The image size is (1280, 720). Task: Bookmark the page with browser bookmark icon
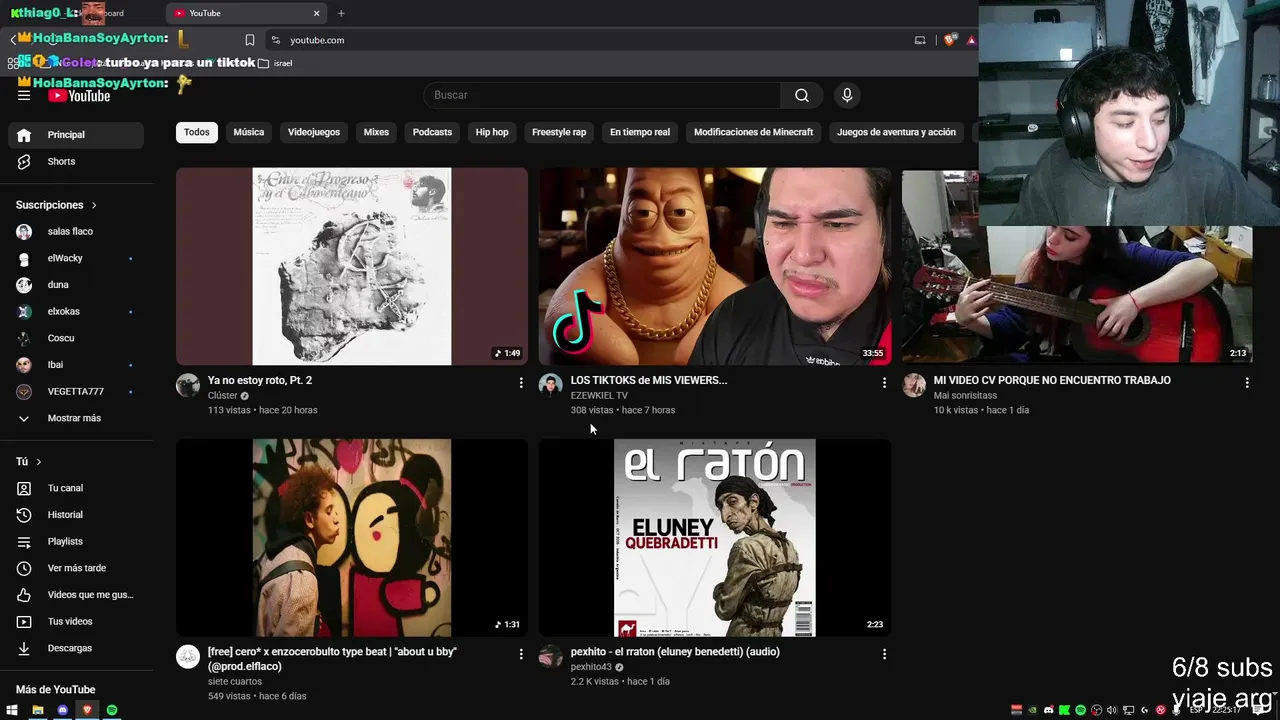[x=250, y=40]
